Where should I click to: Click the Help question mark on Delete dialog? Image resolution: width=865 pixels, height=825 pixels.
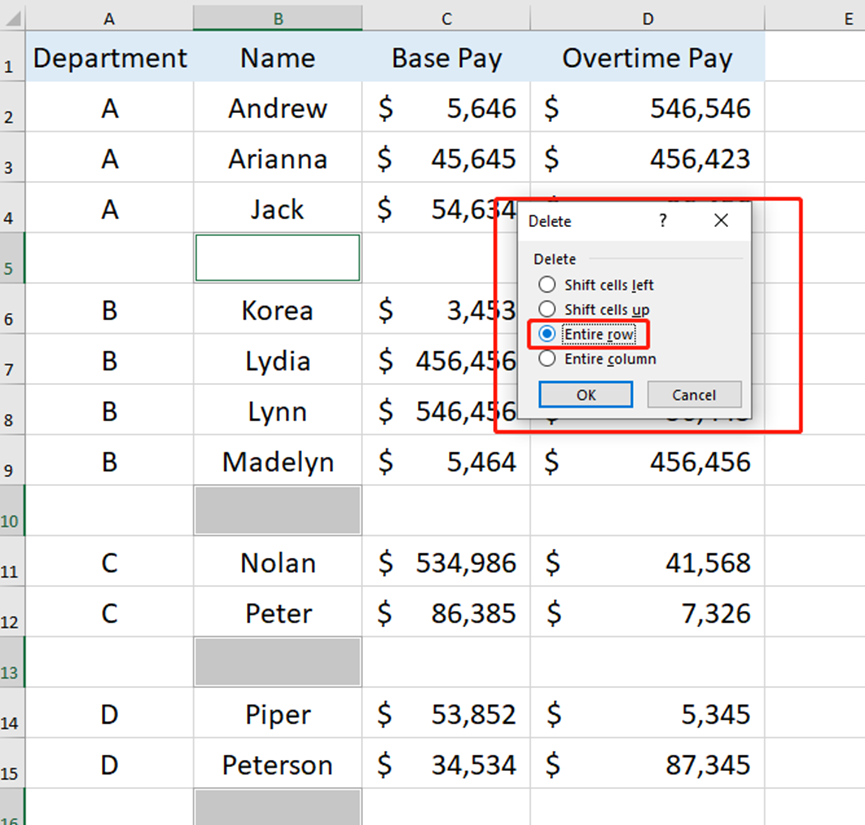click(x=662, y=221)
